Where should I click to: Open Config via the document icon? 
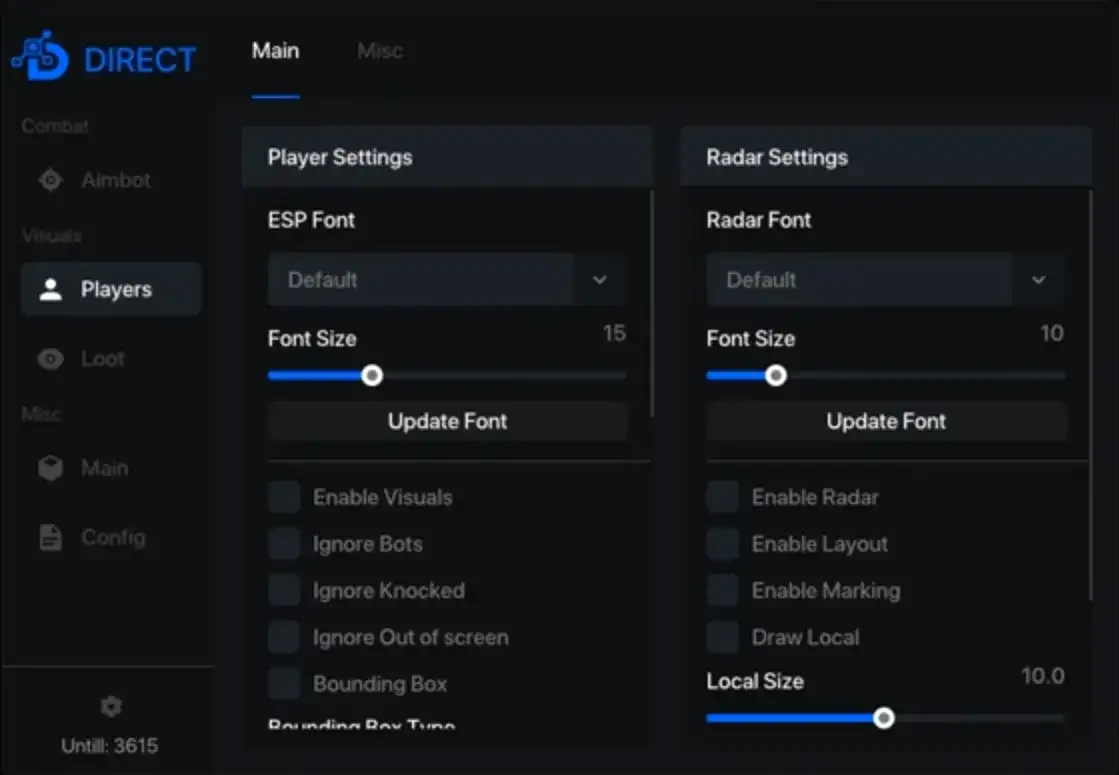coord(50,538)
